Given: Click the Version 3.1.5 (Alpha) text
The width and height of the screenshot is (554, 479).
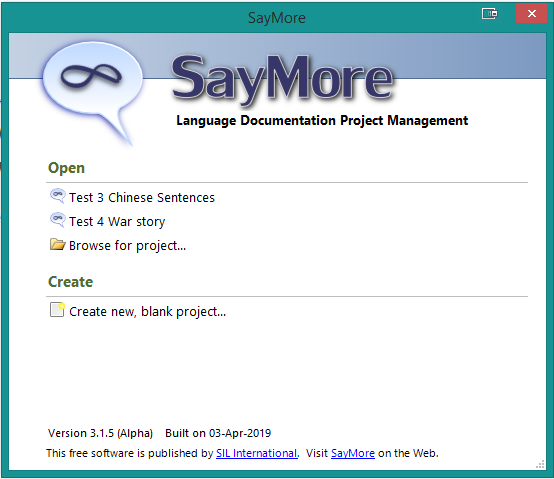Looking at the screenshot, I should pyautogui.click(x=100, y=433).
